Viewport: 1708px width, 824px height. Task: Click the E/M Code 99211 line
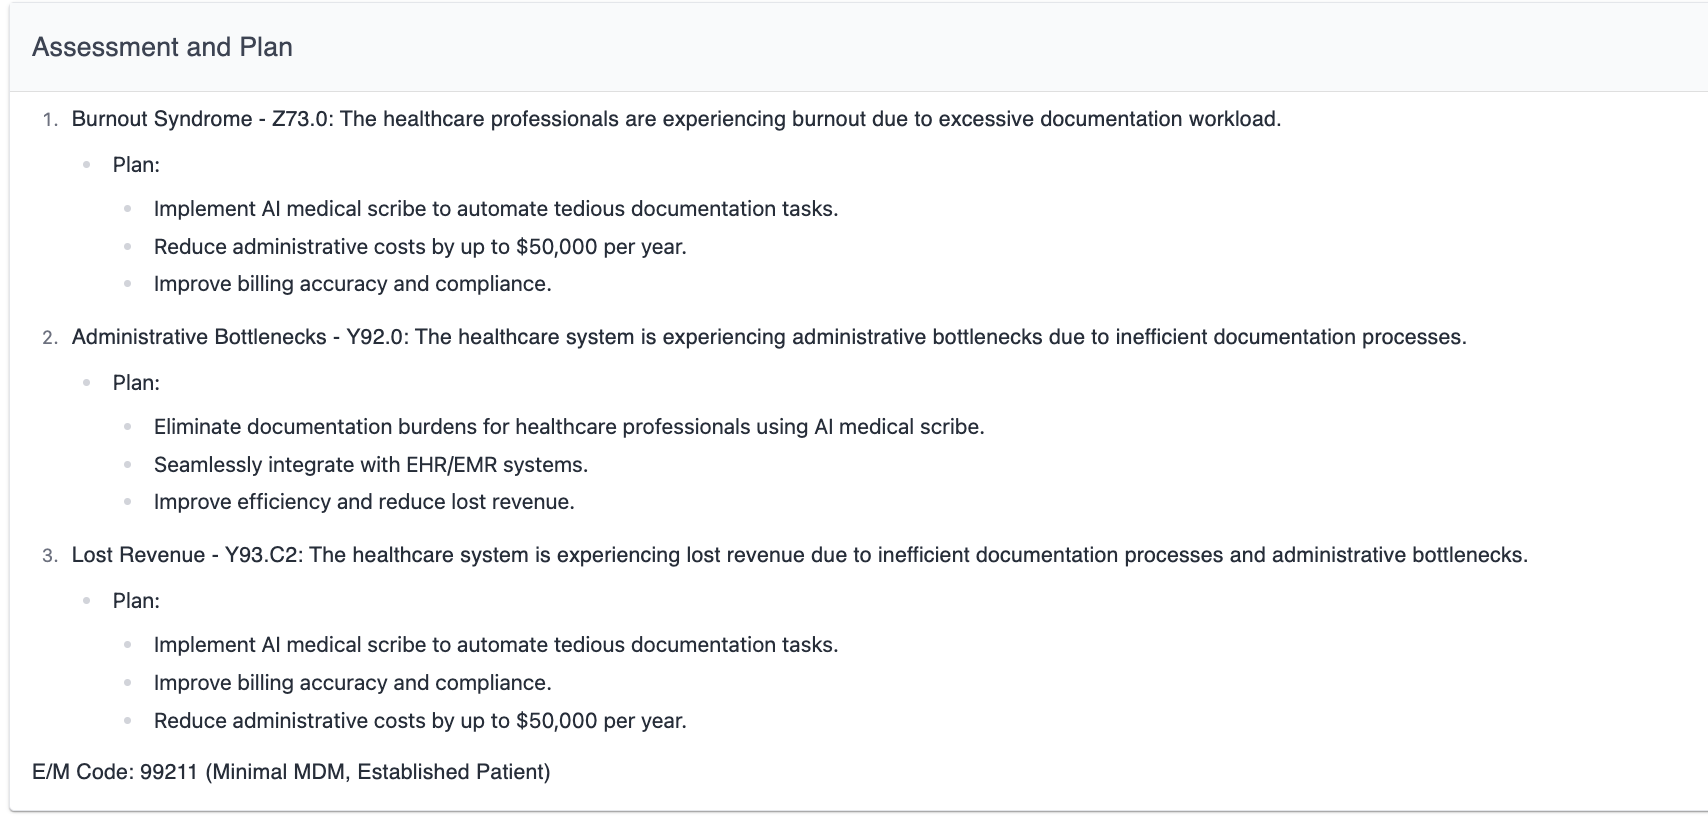point(291,772)
